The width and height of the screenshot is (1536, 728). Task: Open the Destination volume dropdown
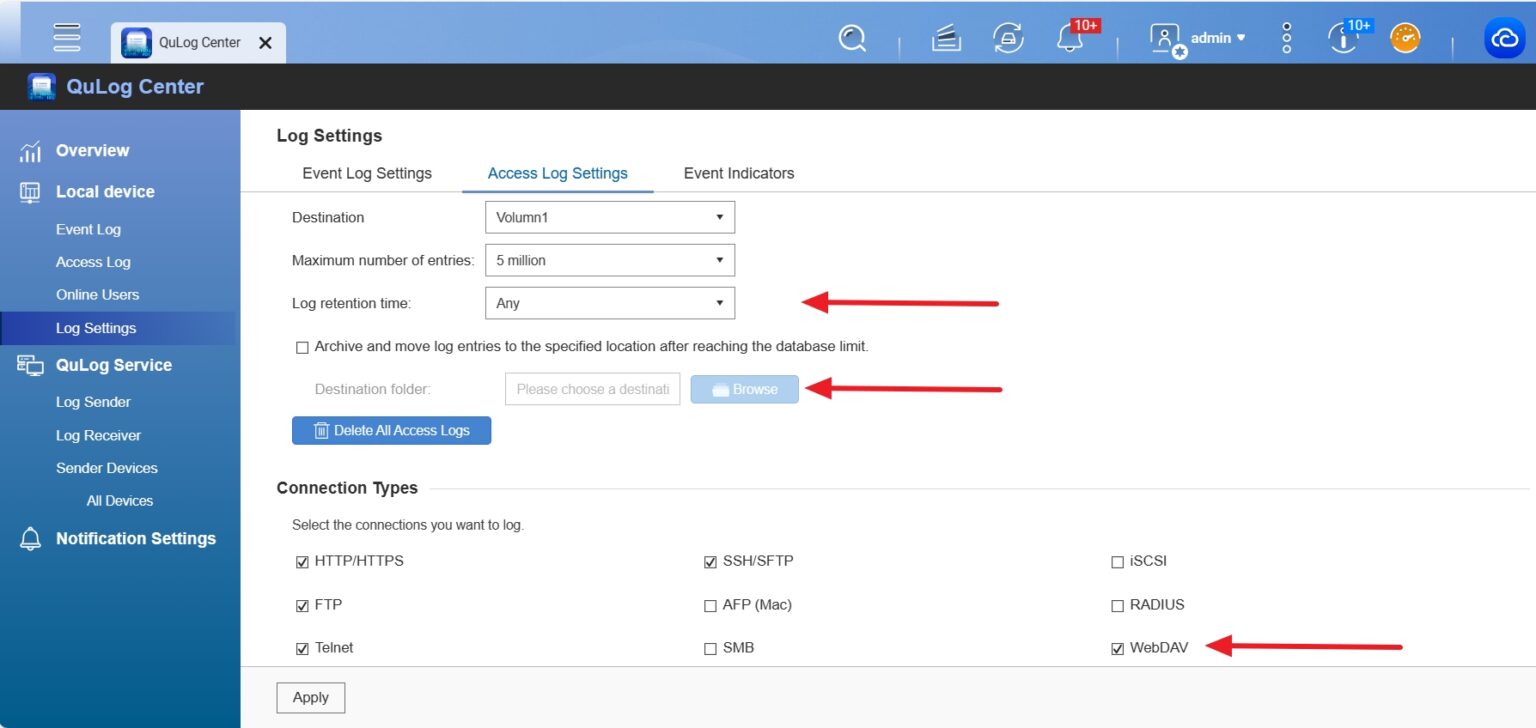[x=609, y=217]
